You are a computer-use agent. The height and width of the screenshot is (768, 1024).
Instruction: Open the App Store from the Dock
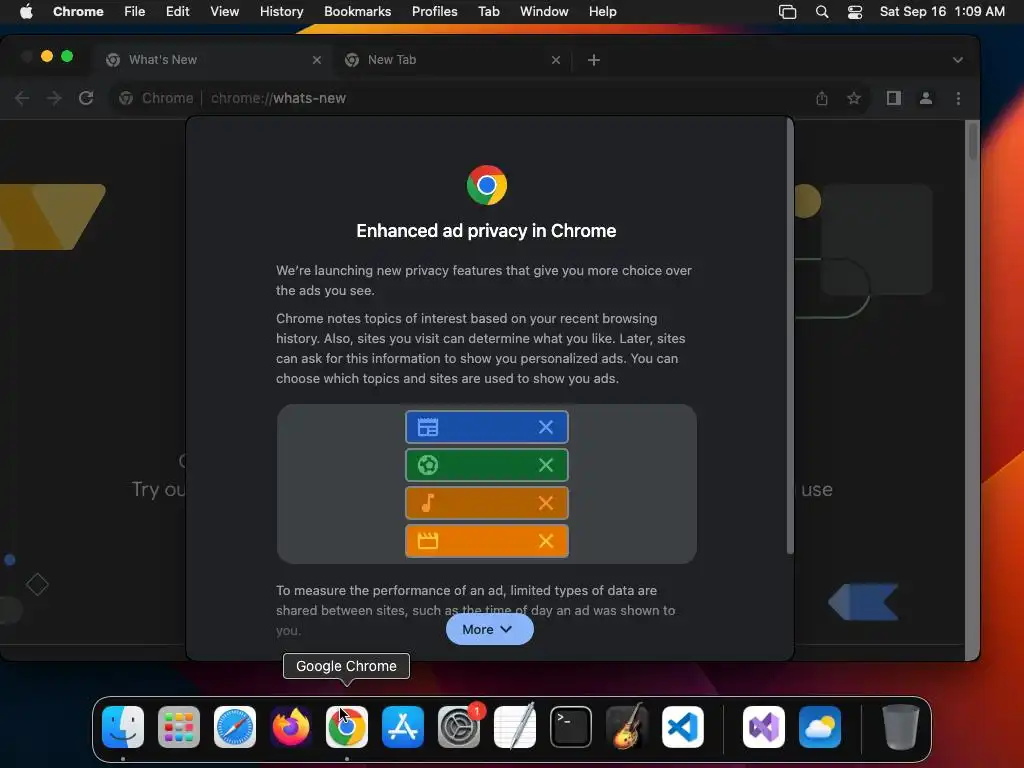pos(403,726)
